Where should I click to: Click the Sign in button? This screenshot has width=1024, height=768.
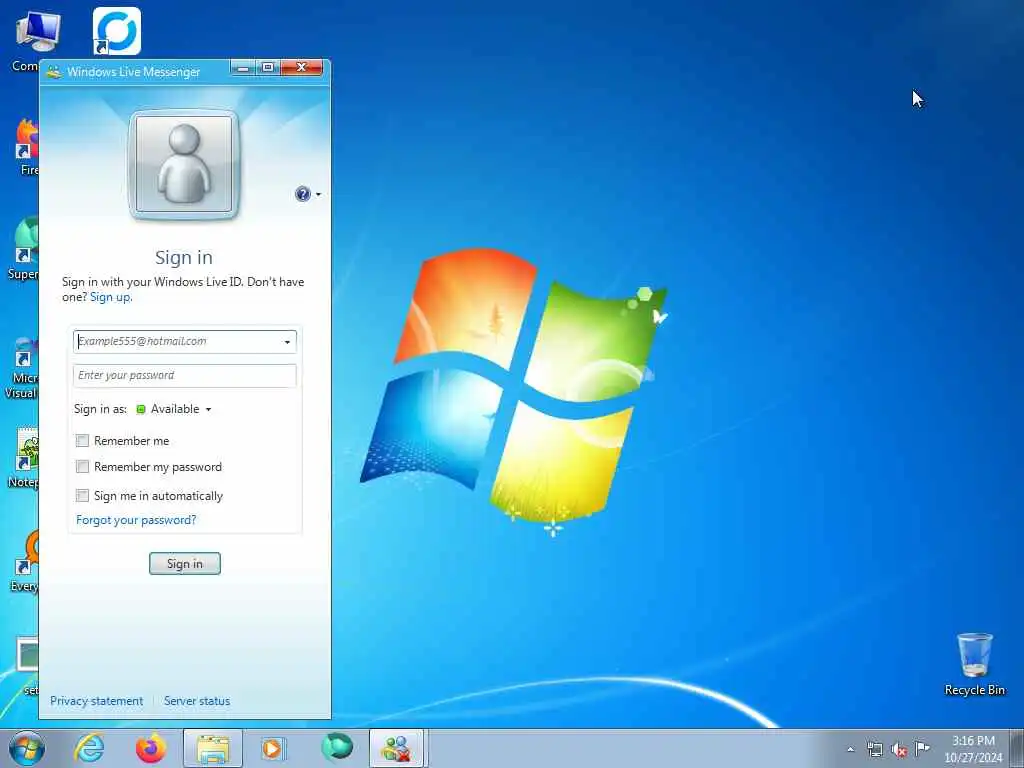tap(185, 564)
